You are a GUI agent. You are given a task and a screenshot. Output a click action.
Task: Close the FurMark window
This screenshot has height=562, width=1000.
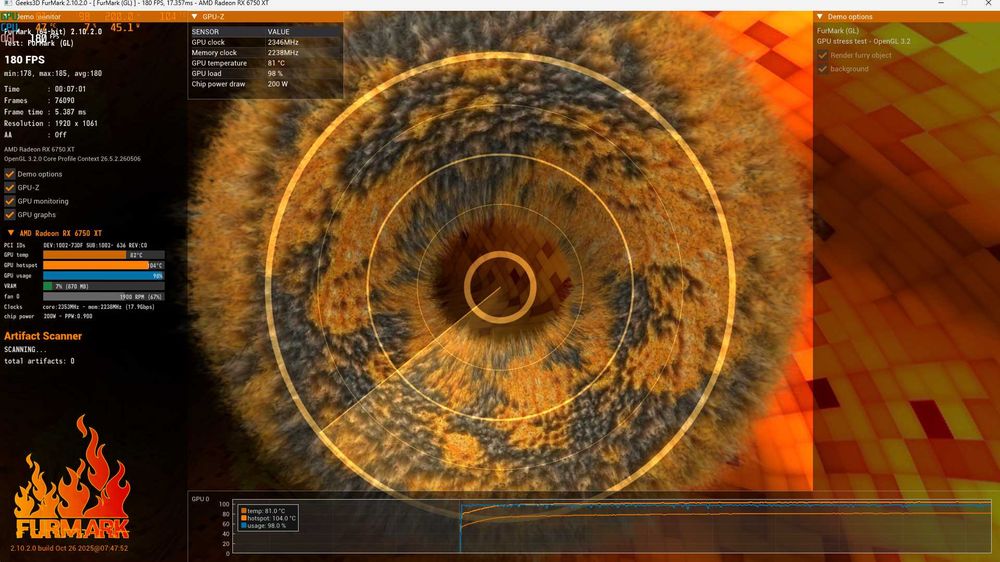point(988,3)
